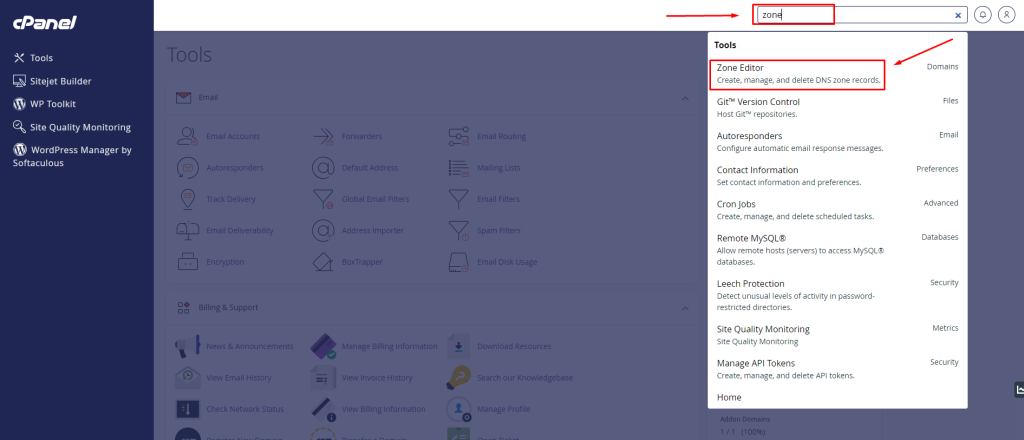The width and height of the screenshot is (1024, 440).
Task: Click Home at bottom of results
Action: point(729,397)
